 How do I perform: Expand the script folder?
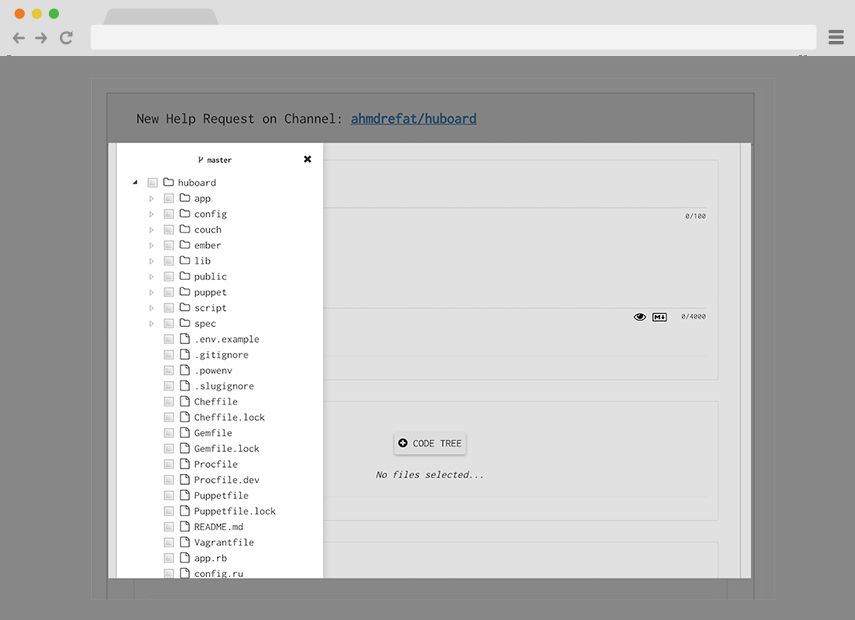point(152,308)
